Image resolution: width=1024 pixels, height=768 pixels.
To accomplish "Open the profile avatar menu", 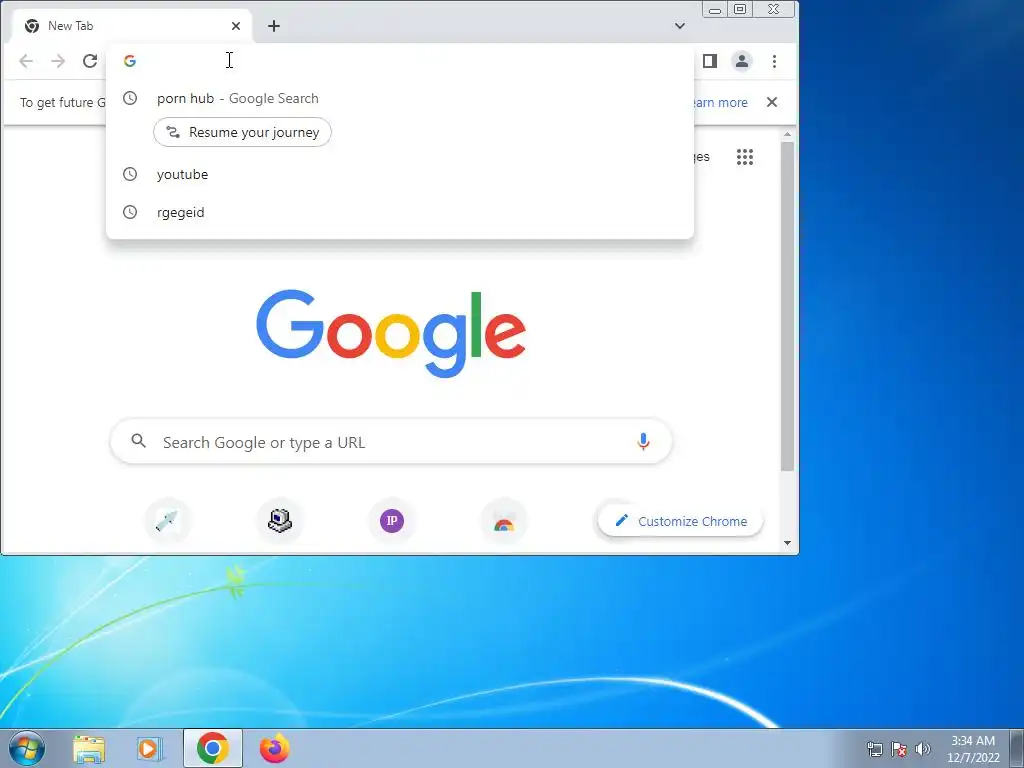I will (742, 61).
